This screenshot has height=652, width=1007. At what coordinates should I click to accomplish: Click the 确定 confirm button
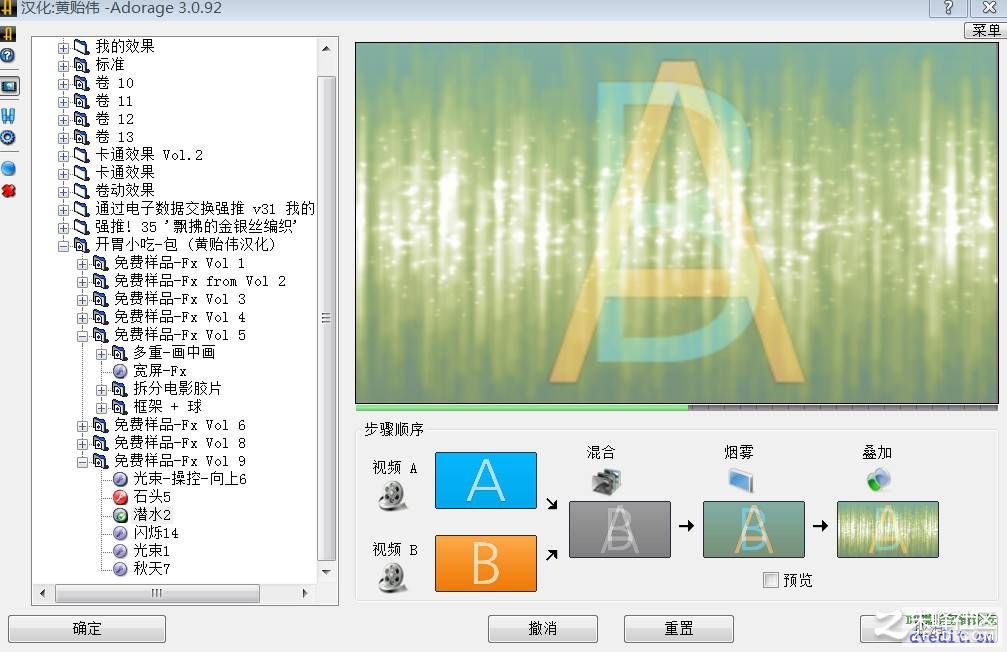click(x=87, y=628)
